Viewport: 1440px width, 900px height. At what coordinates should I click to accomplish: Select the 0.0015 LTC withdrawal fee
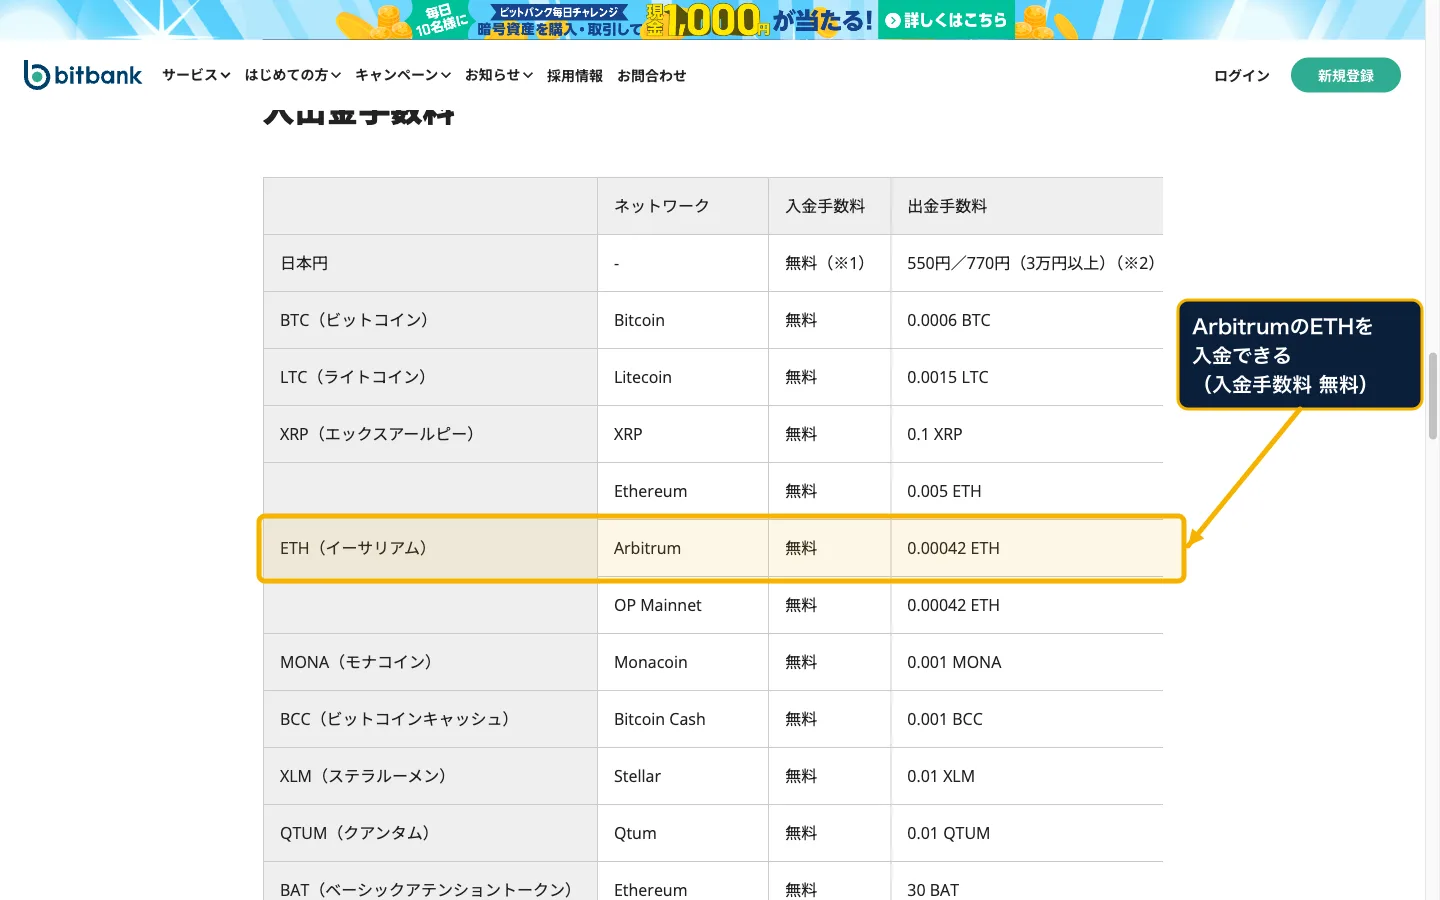948,377
